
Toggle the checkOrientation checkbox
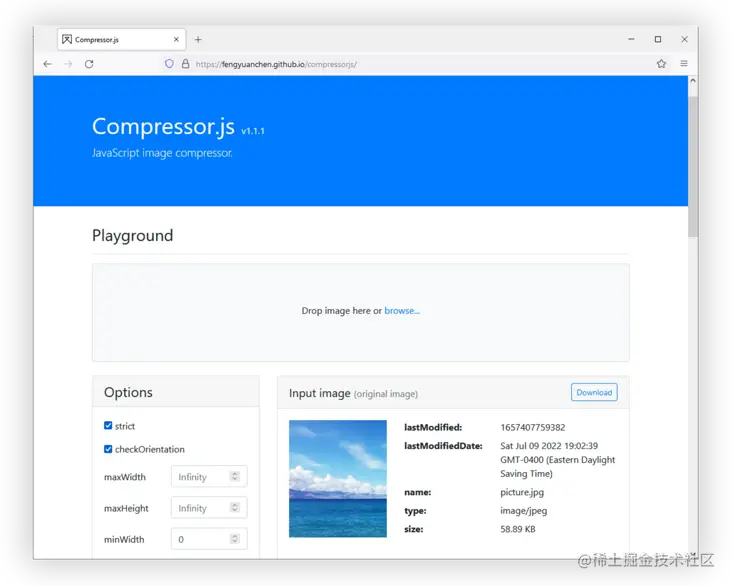[x=108, y=449]
